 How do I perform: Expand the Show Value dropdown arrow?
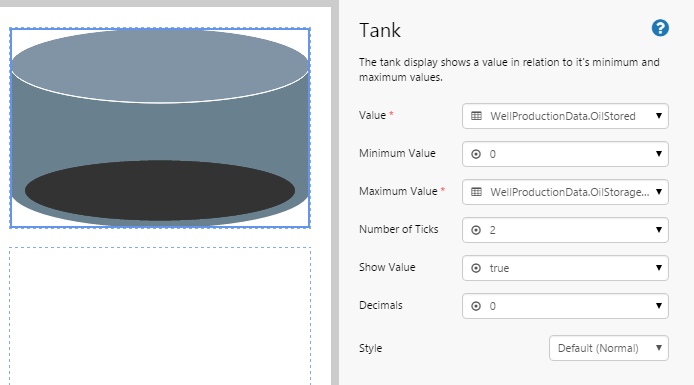pos(659,268)
